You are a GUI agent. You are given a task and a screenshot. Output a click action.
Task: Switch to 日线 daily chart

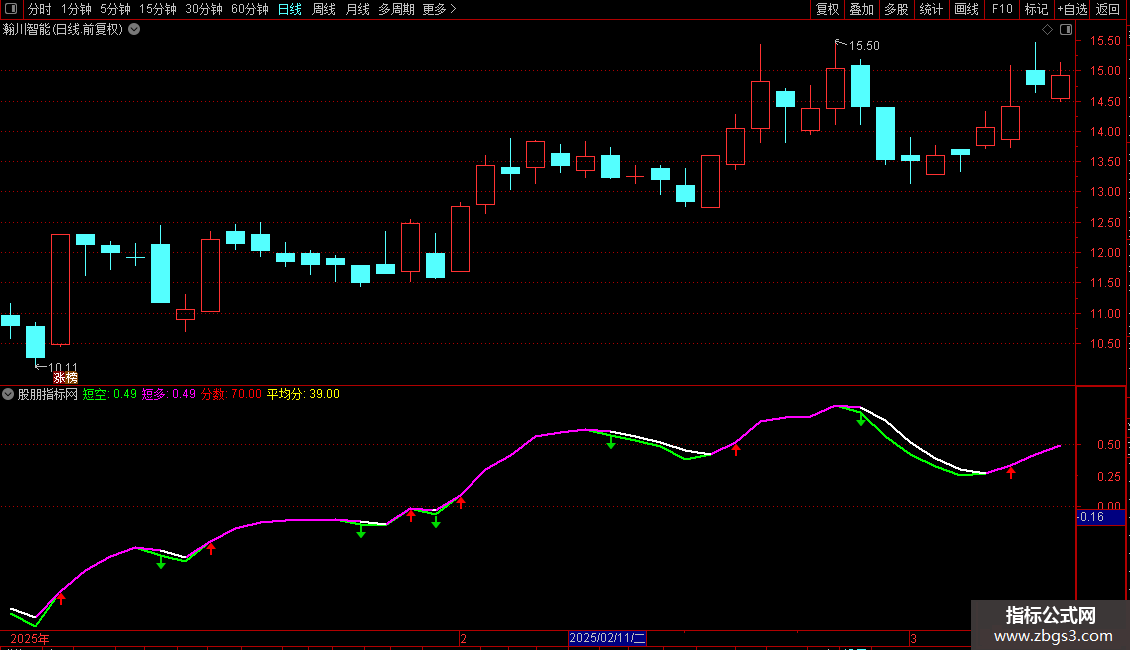tap(290, 9)
